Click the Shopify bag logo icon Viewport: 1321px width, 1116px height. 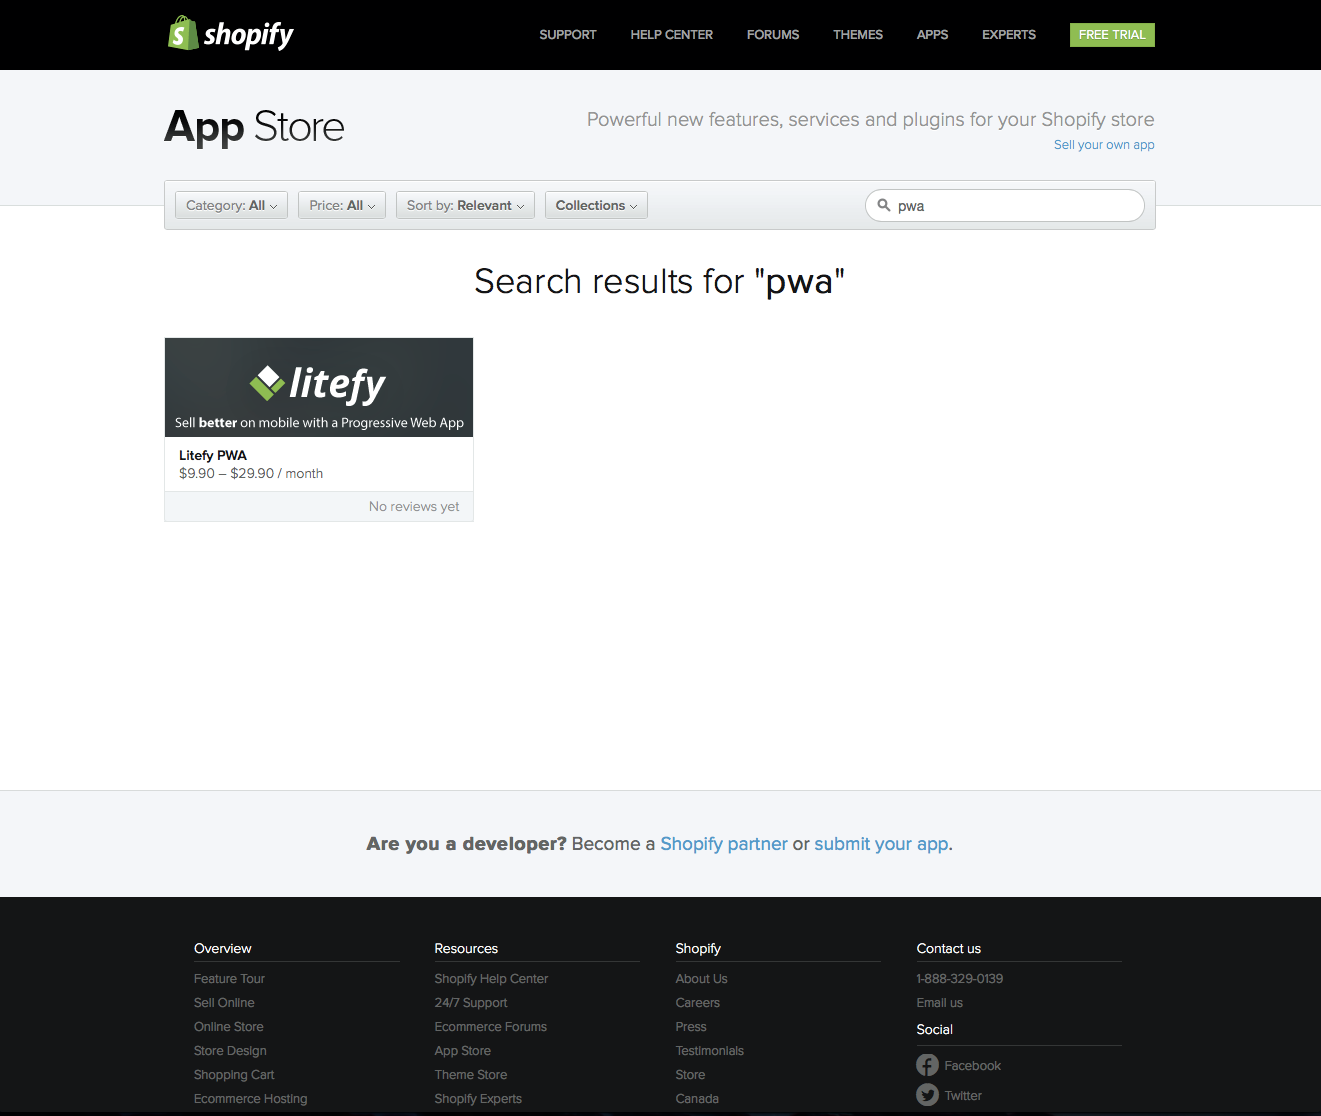tap(182, 33)
